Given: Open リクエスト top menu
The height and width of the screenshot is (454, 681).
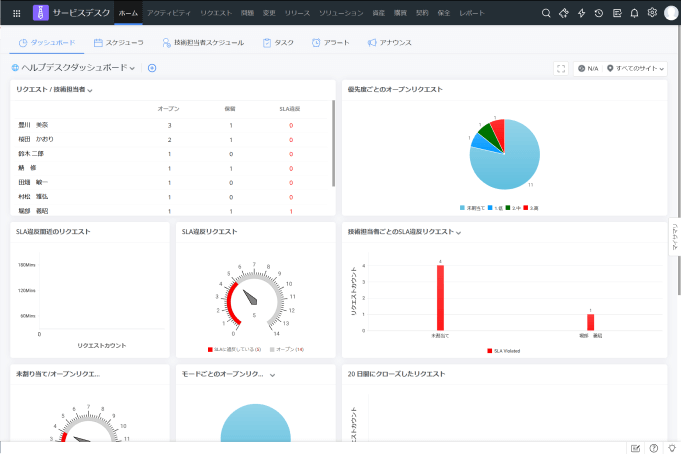Looking at the screenshot, I should click(216, 13).
